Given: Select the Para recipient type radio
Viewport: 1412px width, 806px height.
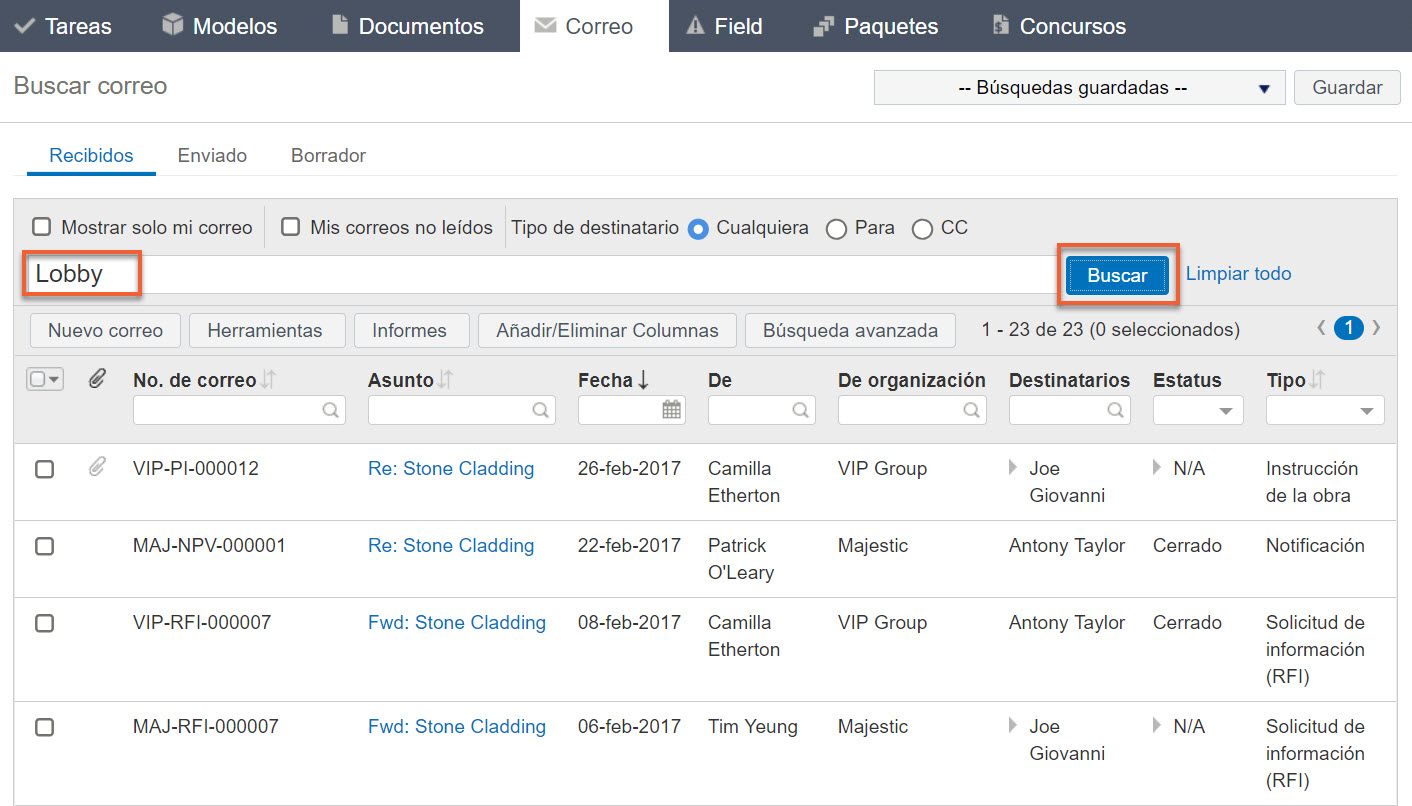Looking at the screenshot, I should [836, 229].
